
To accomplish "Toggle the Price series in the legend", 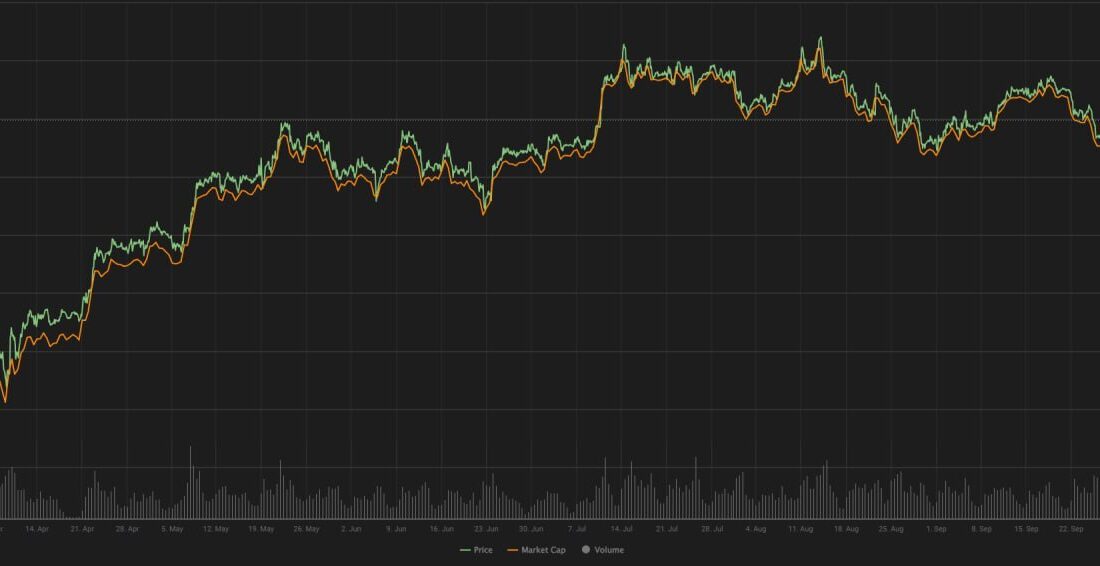I will (483, 550).
